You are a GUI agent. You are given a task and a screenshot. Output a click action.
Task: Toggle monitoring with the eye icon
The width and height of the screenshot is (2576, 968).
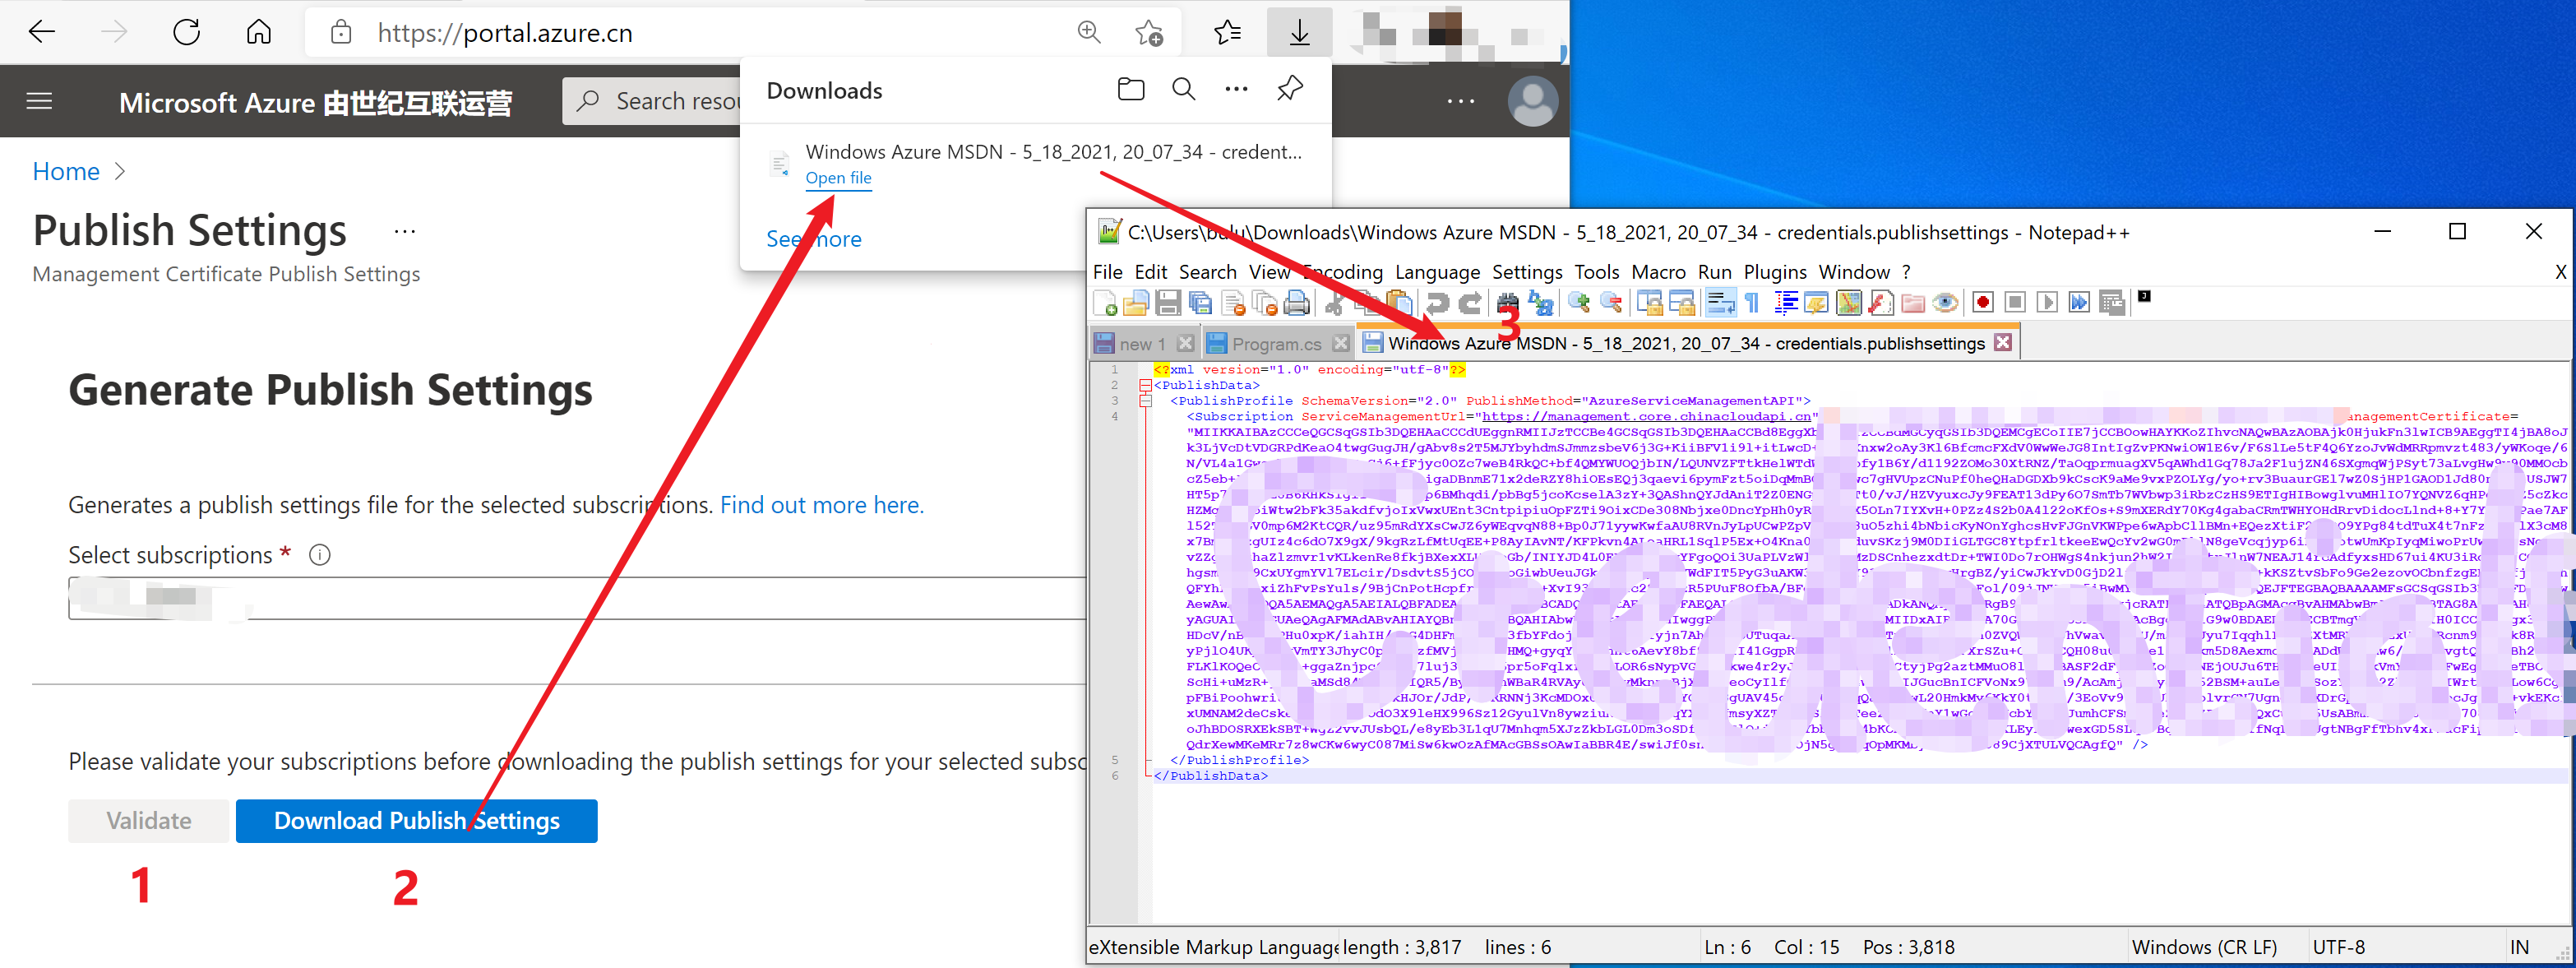[x=1945, y=302]
